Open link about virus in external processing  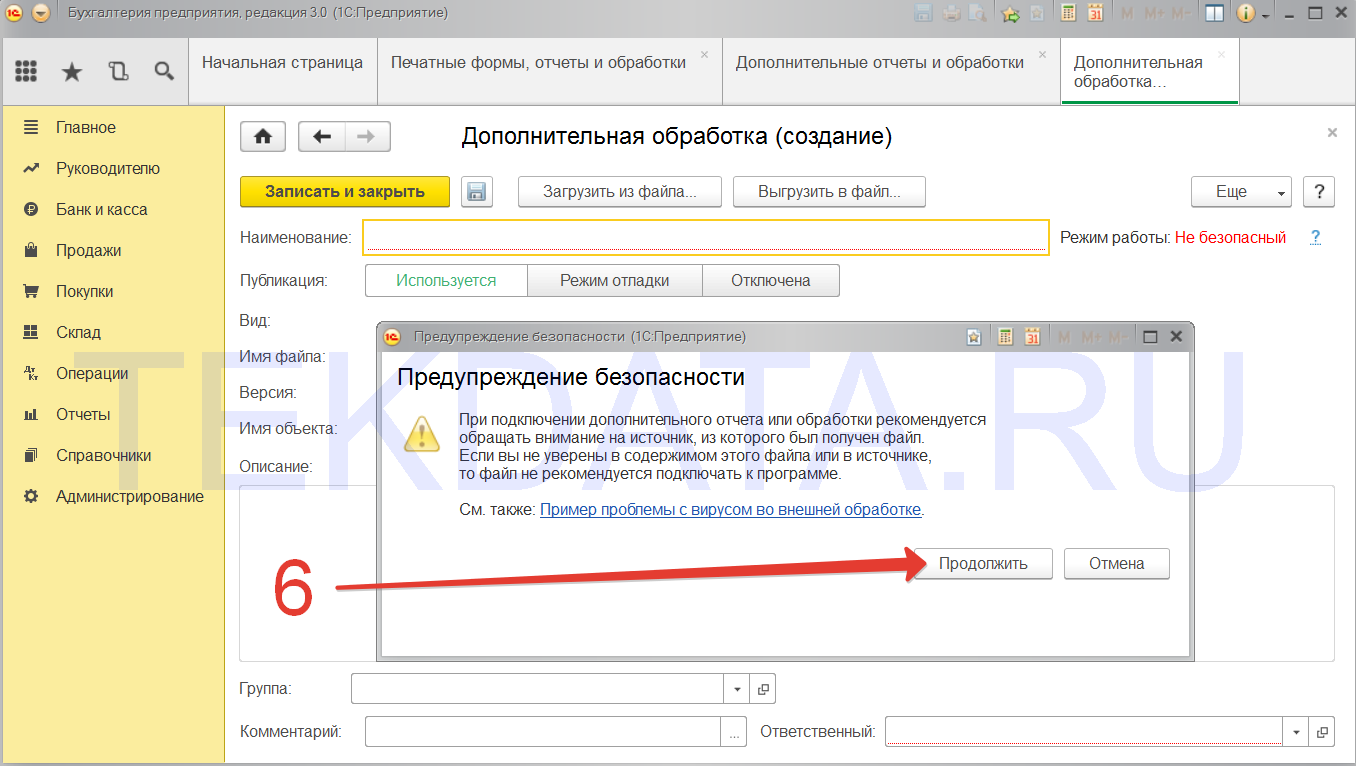click(x=730, y=510)
